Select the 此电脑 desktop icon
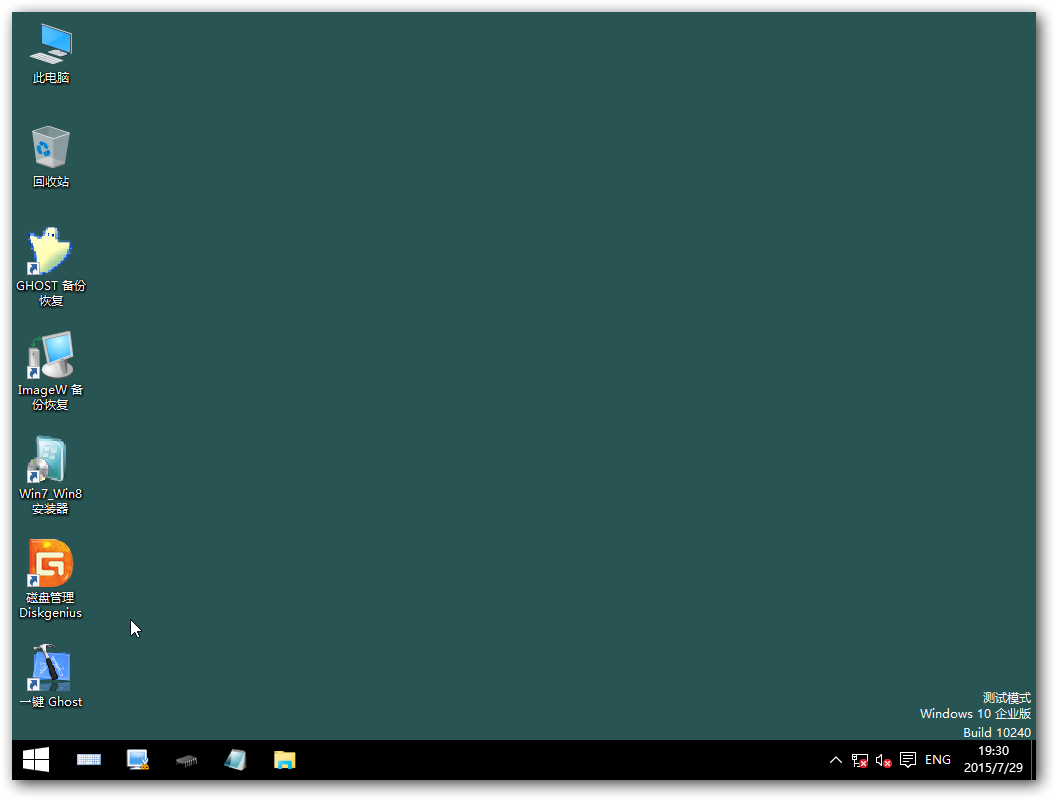 tap(51, 54)
